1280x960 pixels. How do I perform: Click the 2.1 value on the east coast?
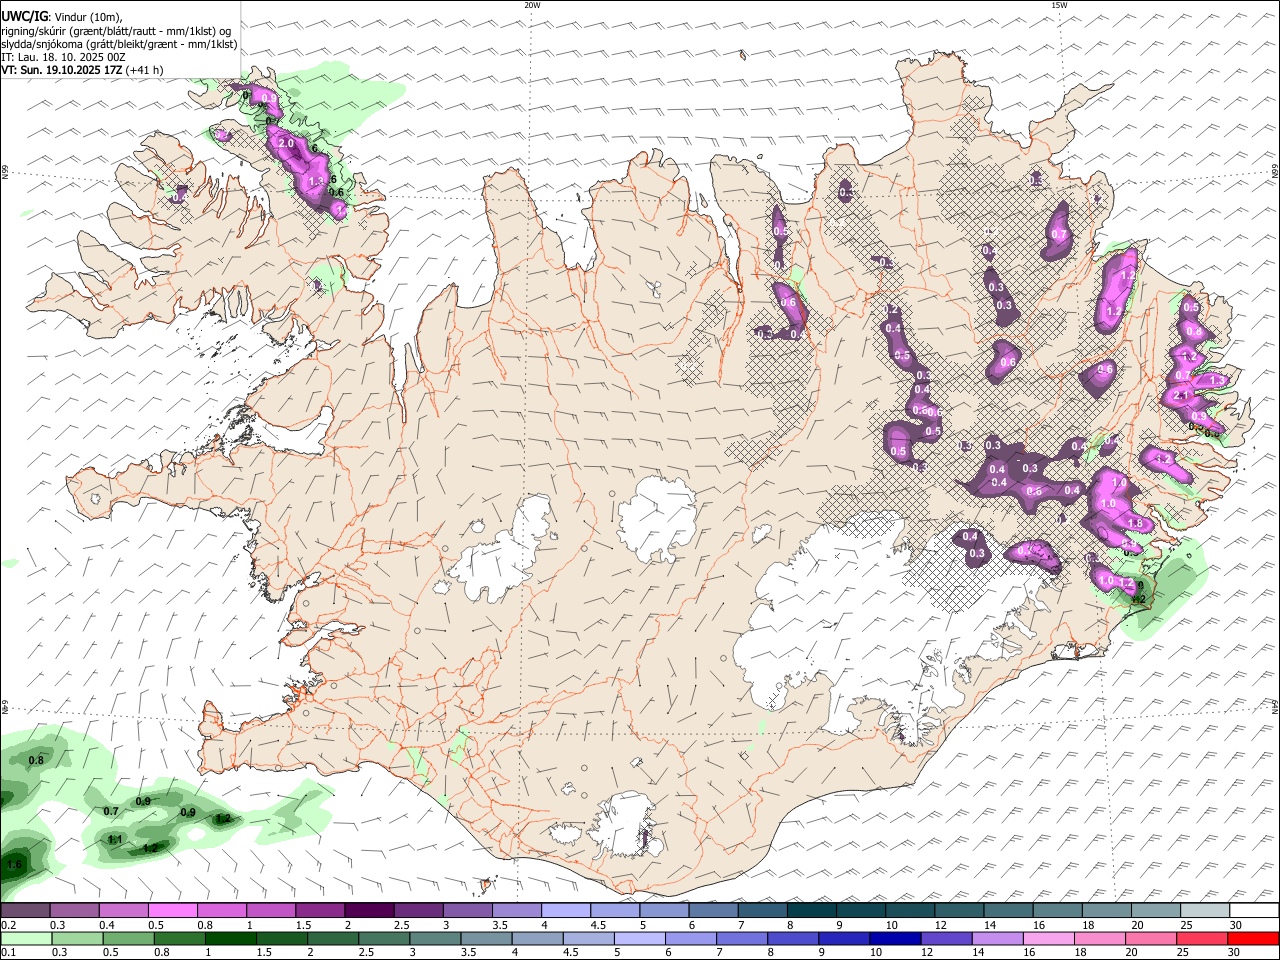(1181, 396)
